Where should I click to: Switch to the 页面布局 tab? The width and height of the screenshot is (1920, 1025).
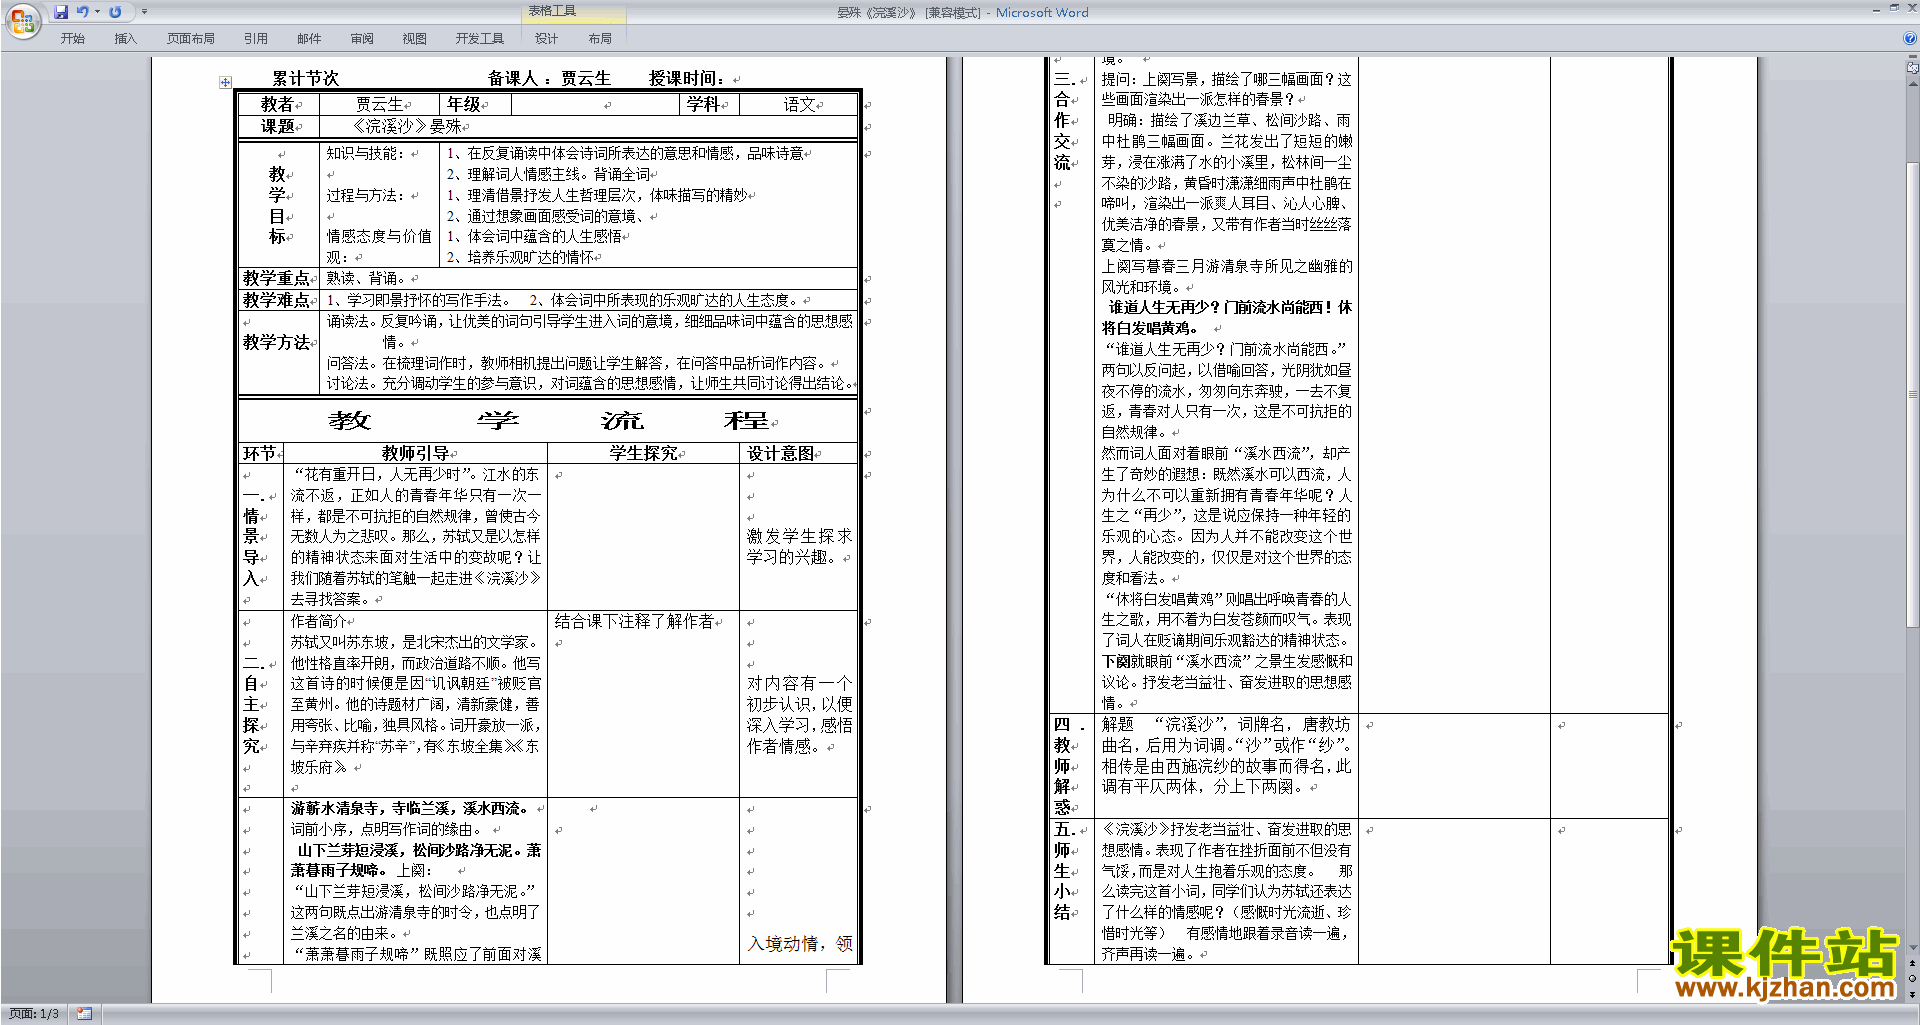click(191, 39)
